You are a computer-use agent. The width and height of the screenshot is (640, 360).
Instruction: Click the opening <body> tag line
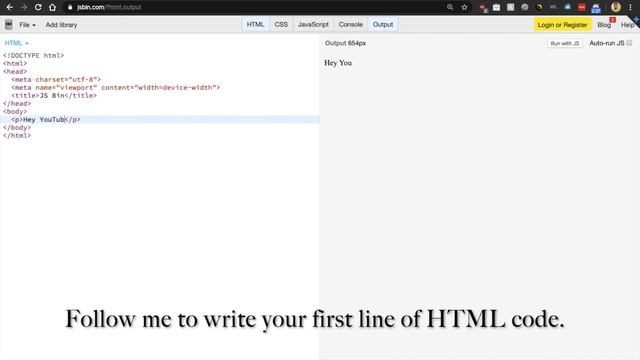coord(15,111)
